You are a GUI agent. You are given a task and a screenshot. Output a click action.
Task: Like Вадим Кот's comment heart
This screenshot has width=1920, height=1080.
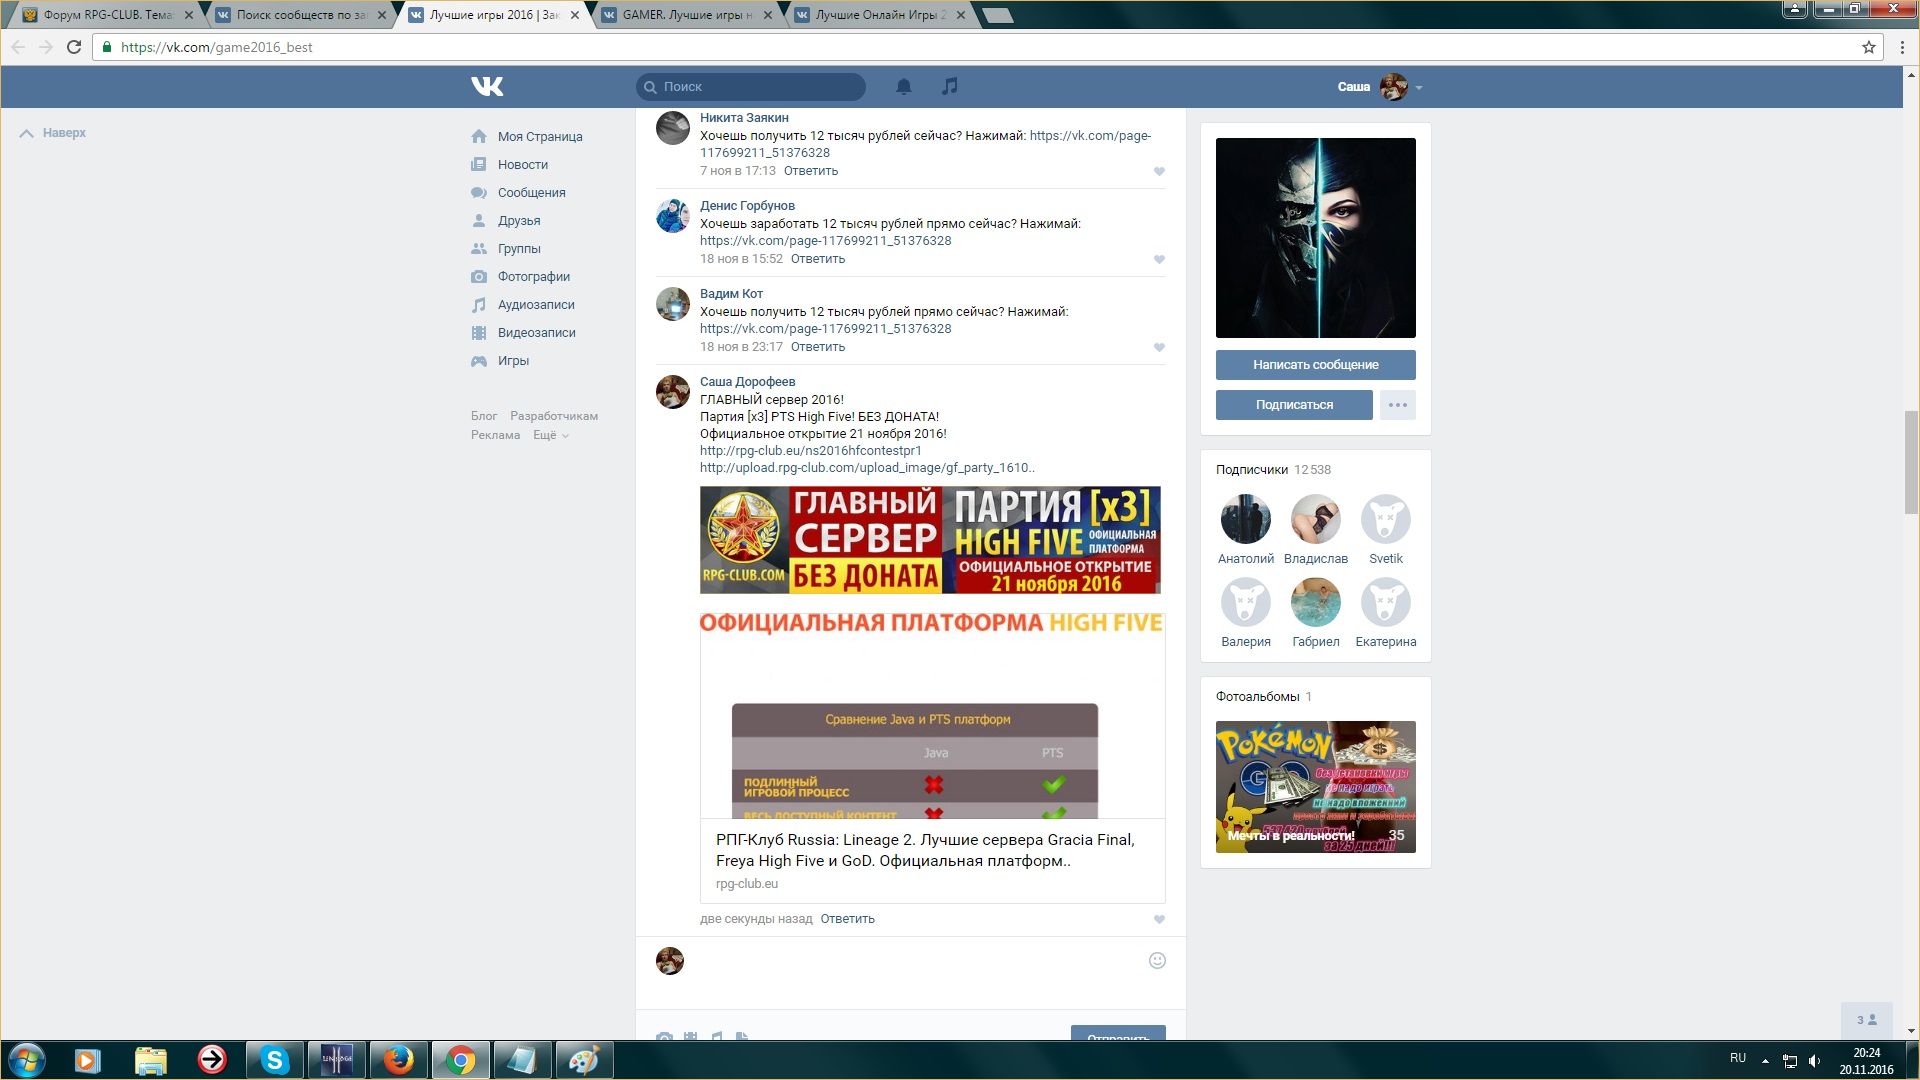tap(1159, 347)
